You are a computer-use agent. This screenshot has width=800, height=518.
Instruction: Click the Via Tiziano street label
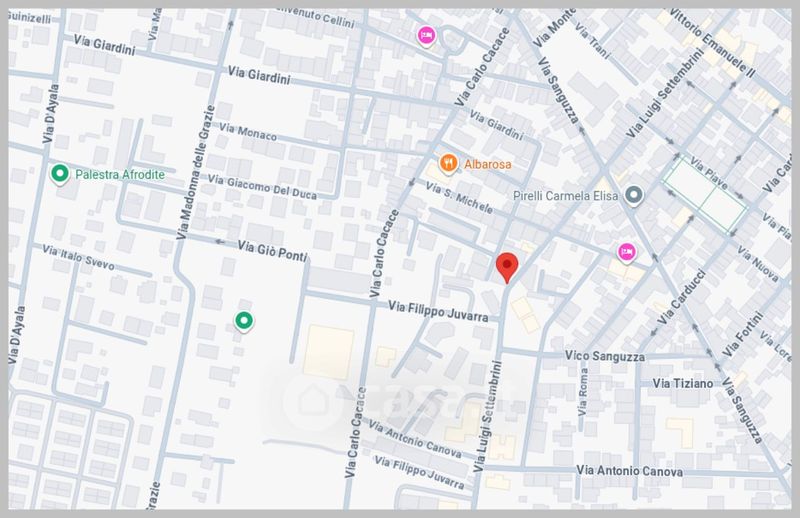[x=682, y=383]
